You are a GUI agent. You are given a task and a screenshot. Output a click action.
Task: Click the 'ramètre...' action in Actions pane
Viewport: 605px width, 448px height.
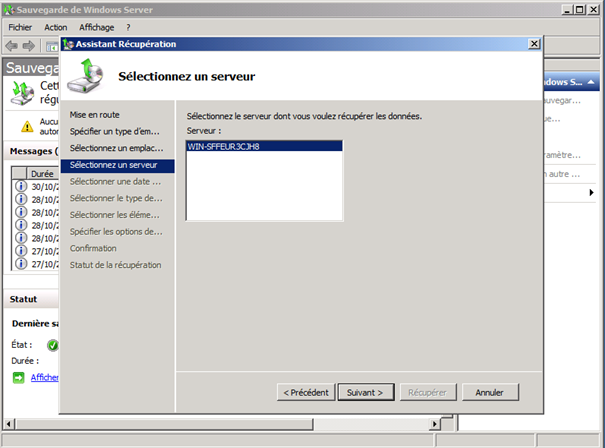563,155
